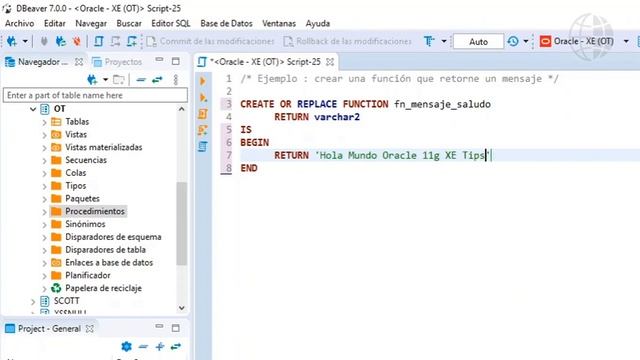Click the New Connection plug icon in main toolbar

[12, 41]
